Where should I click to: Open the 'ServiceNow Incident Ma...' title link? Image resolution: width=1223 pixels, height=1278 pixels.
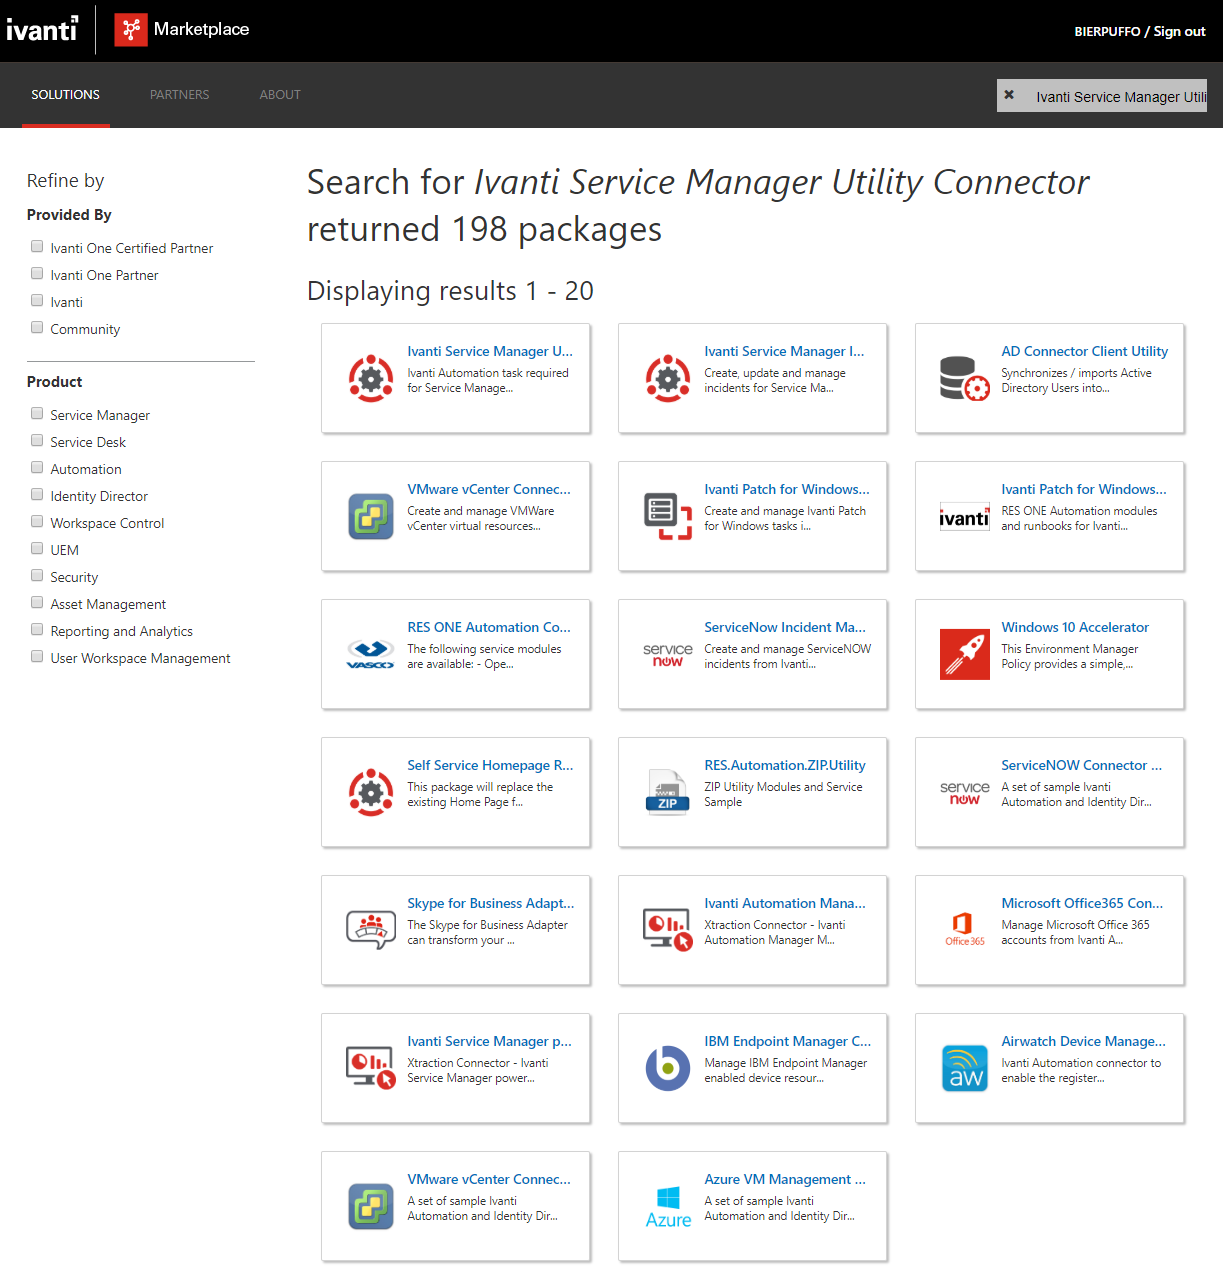tap(785, 627)
